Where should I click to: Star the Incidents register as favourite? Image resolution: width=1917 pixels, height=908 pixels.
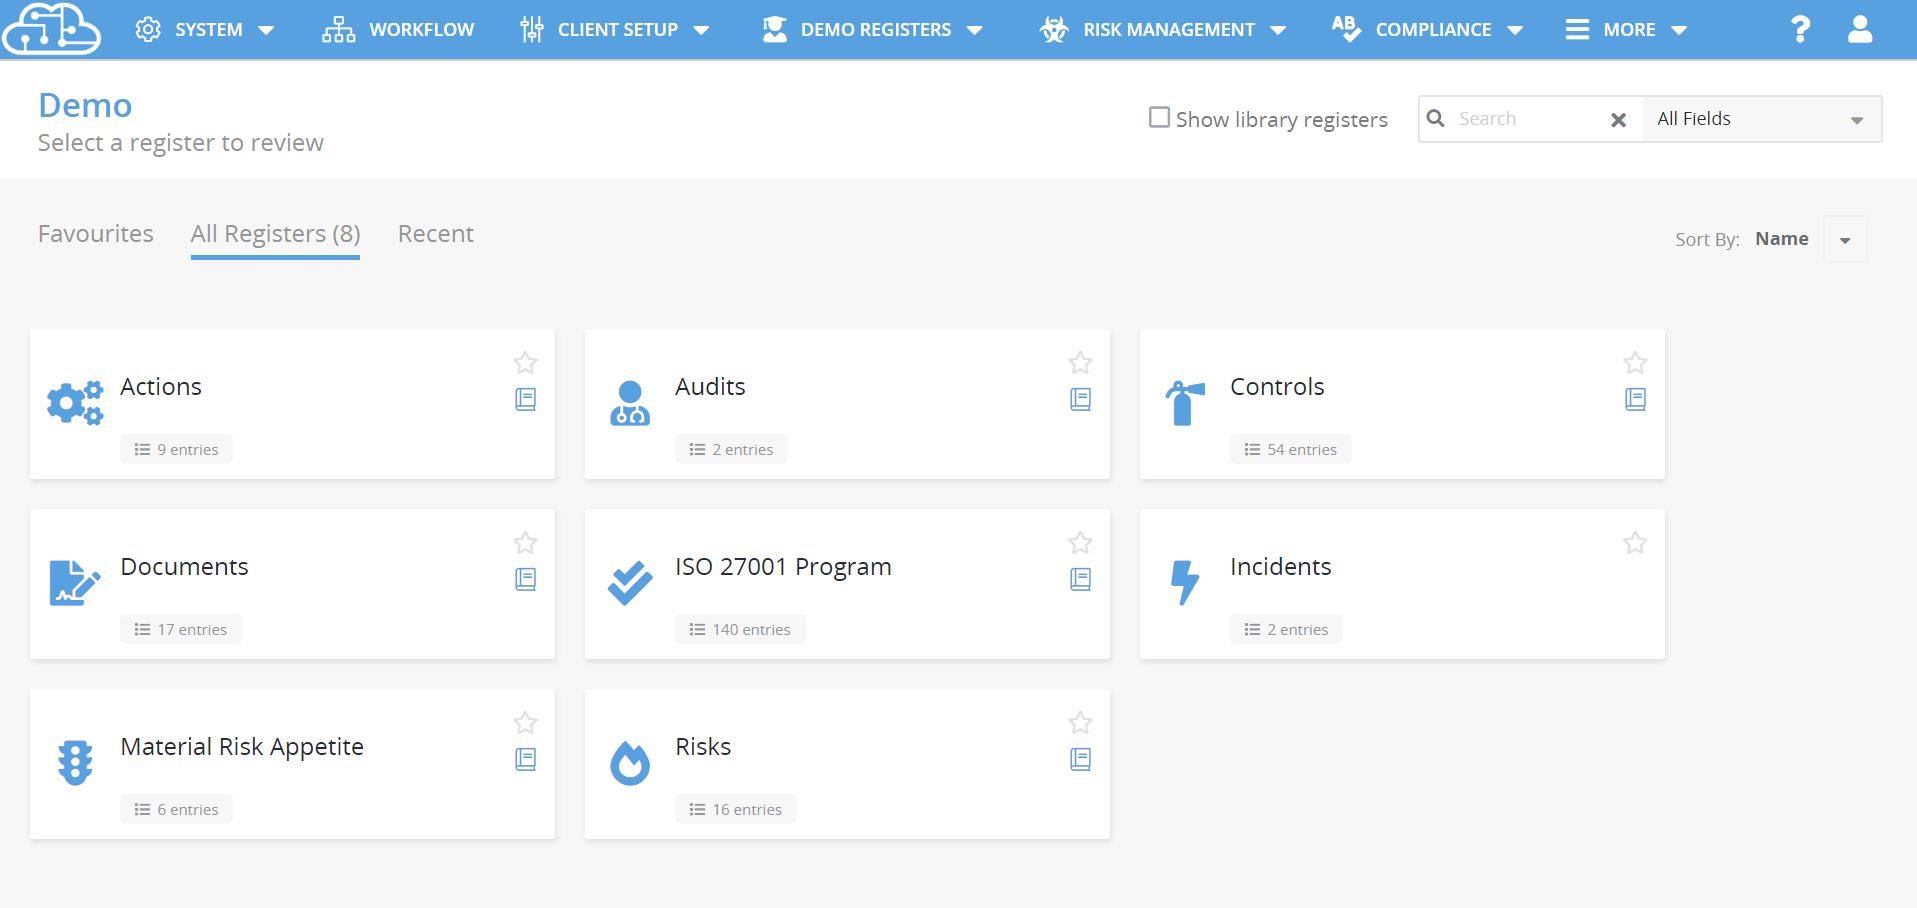[x=1635, y=543]
